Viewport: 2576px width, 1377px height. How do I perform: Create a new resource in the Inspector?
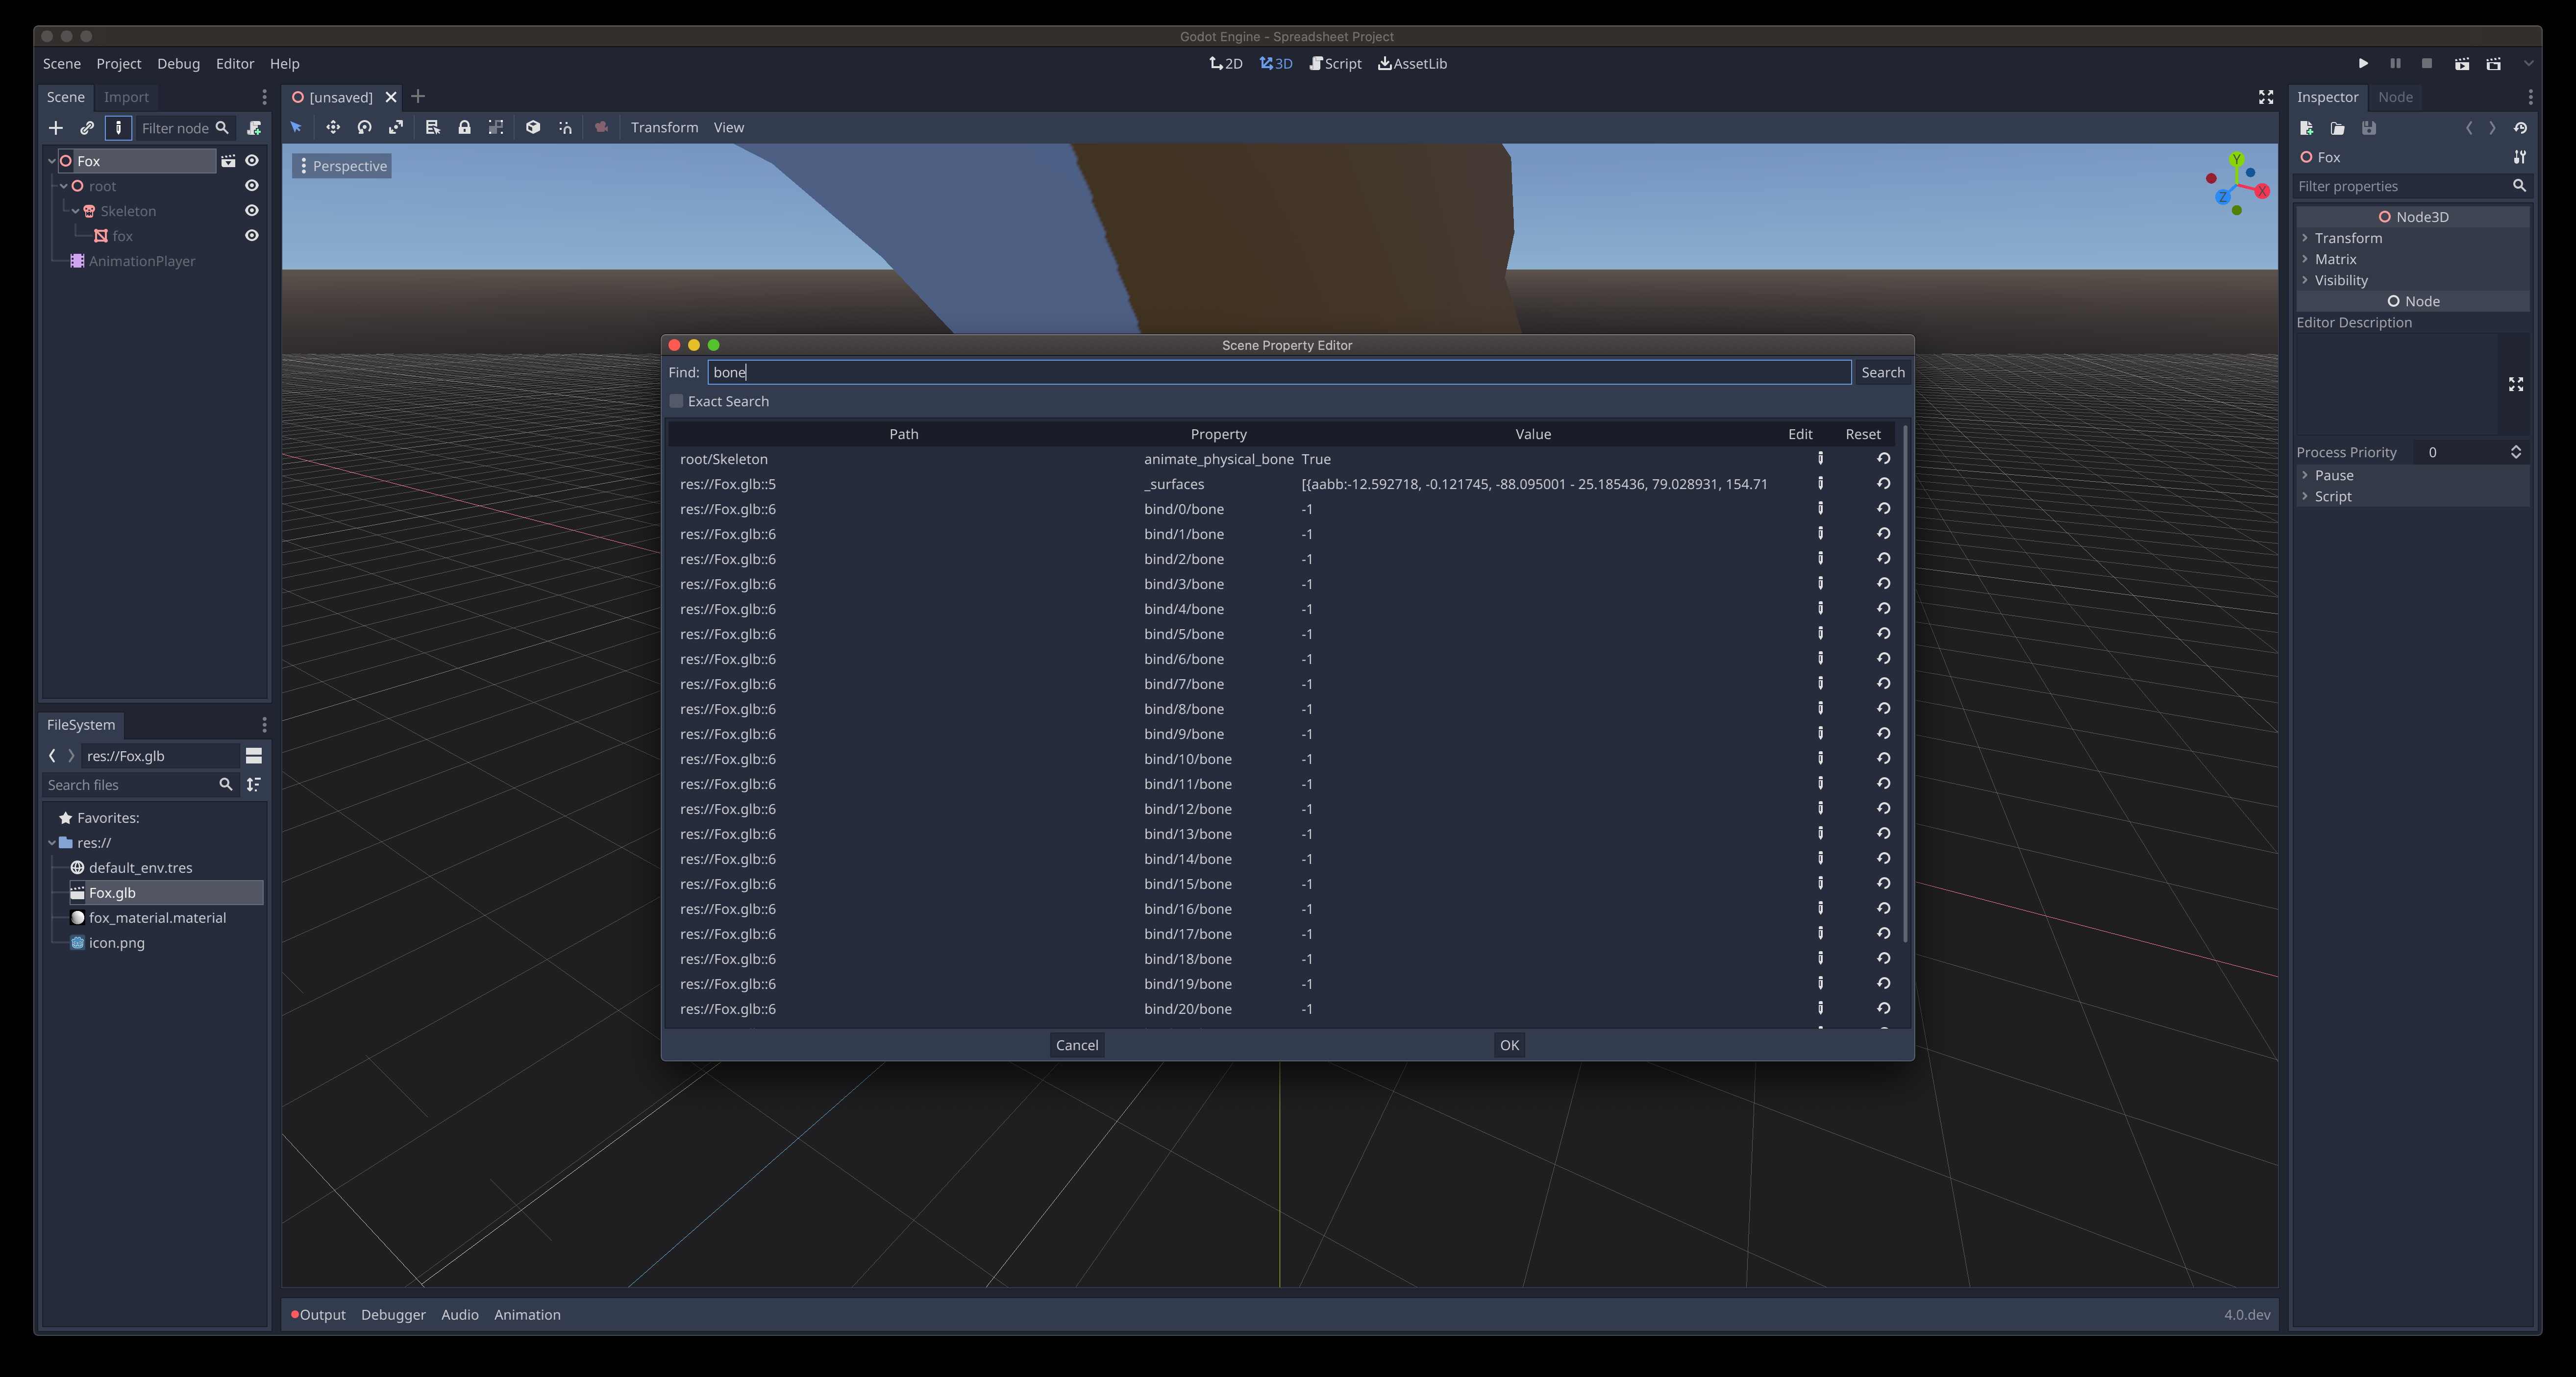[2307, 128]
